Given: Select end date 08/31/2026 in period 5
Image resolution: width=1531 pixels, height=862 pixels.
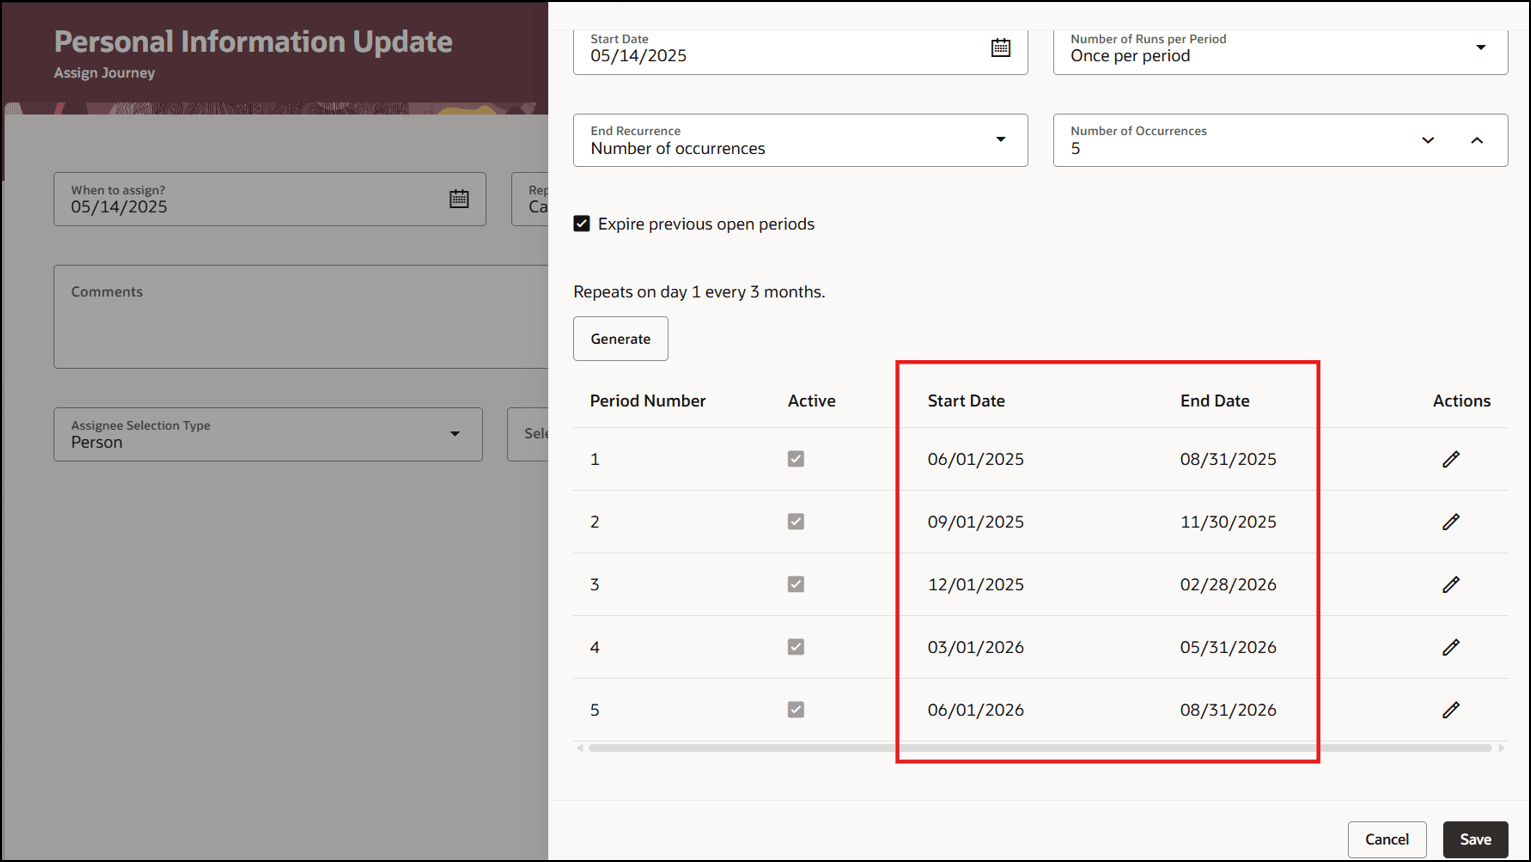Looking at the screenshot, I should pyautogui.click(x=1228, y=710).
